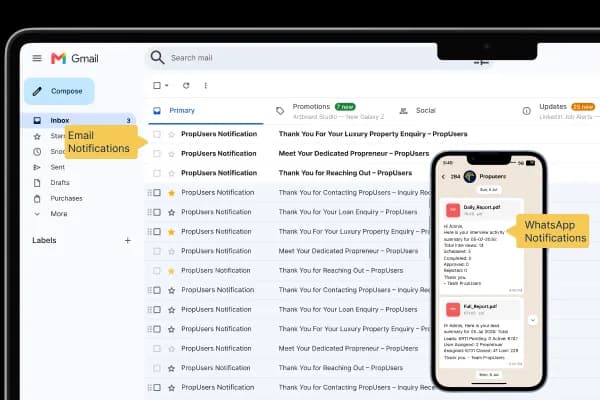Viewport: 600px width, 400px height.
Task: Click the Social people icon
Action: pyautogui.click(x=403, y=111)
